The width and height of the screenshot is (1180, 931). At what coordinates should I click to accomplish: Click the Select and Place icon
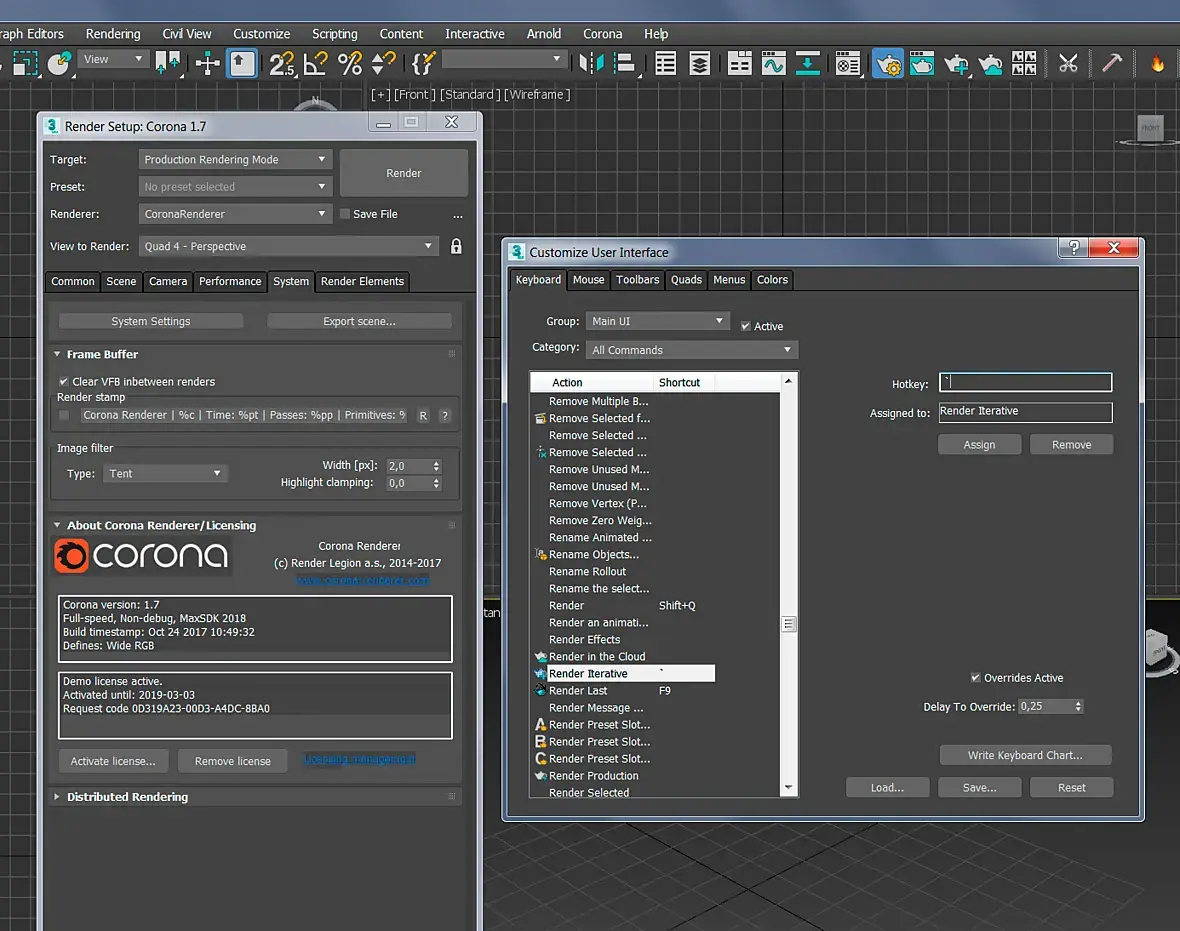[x=60, y=64]
